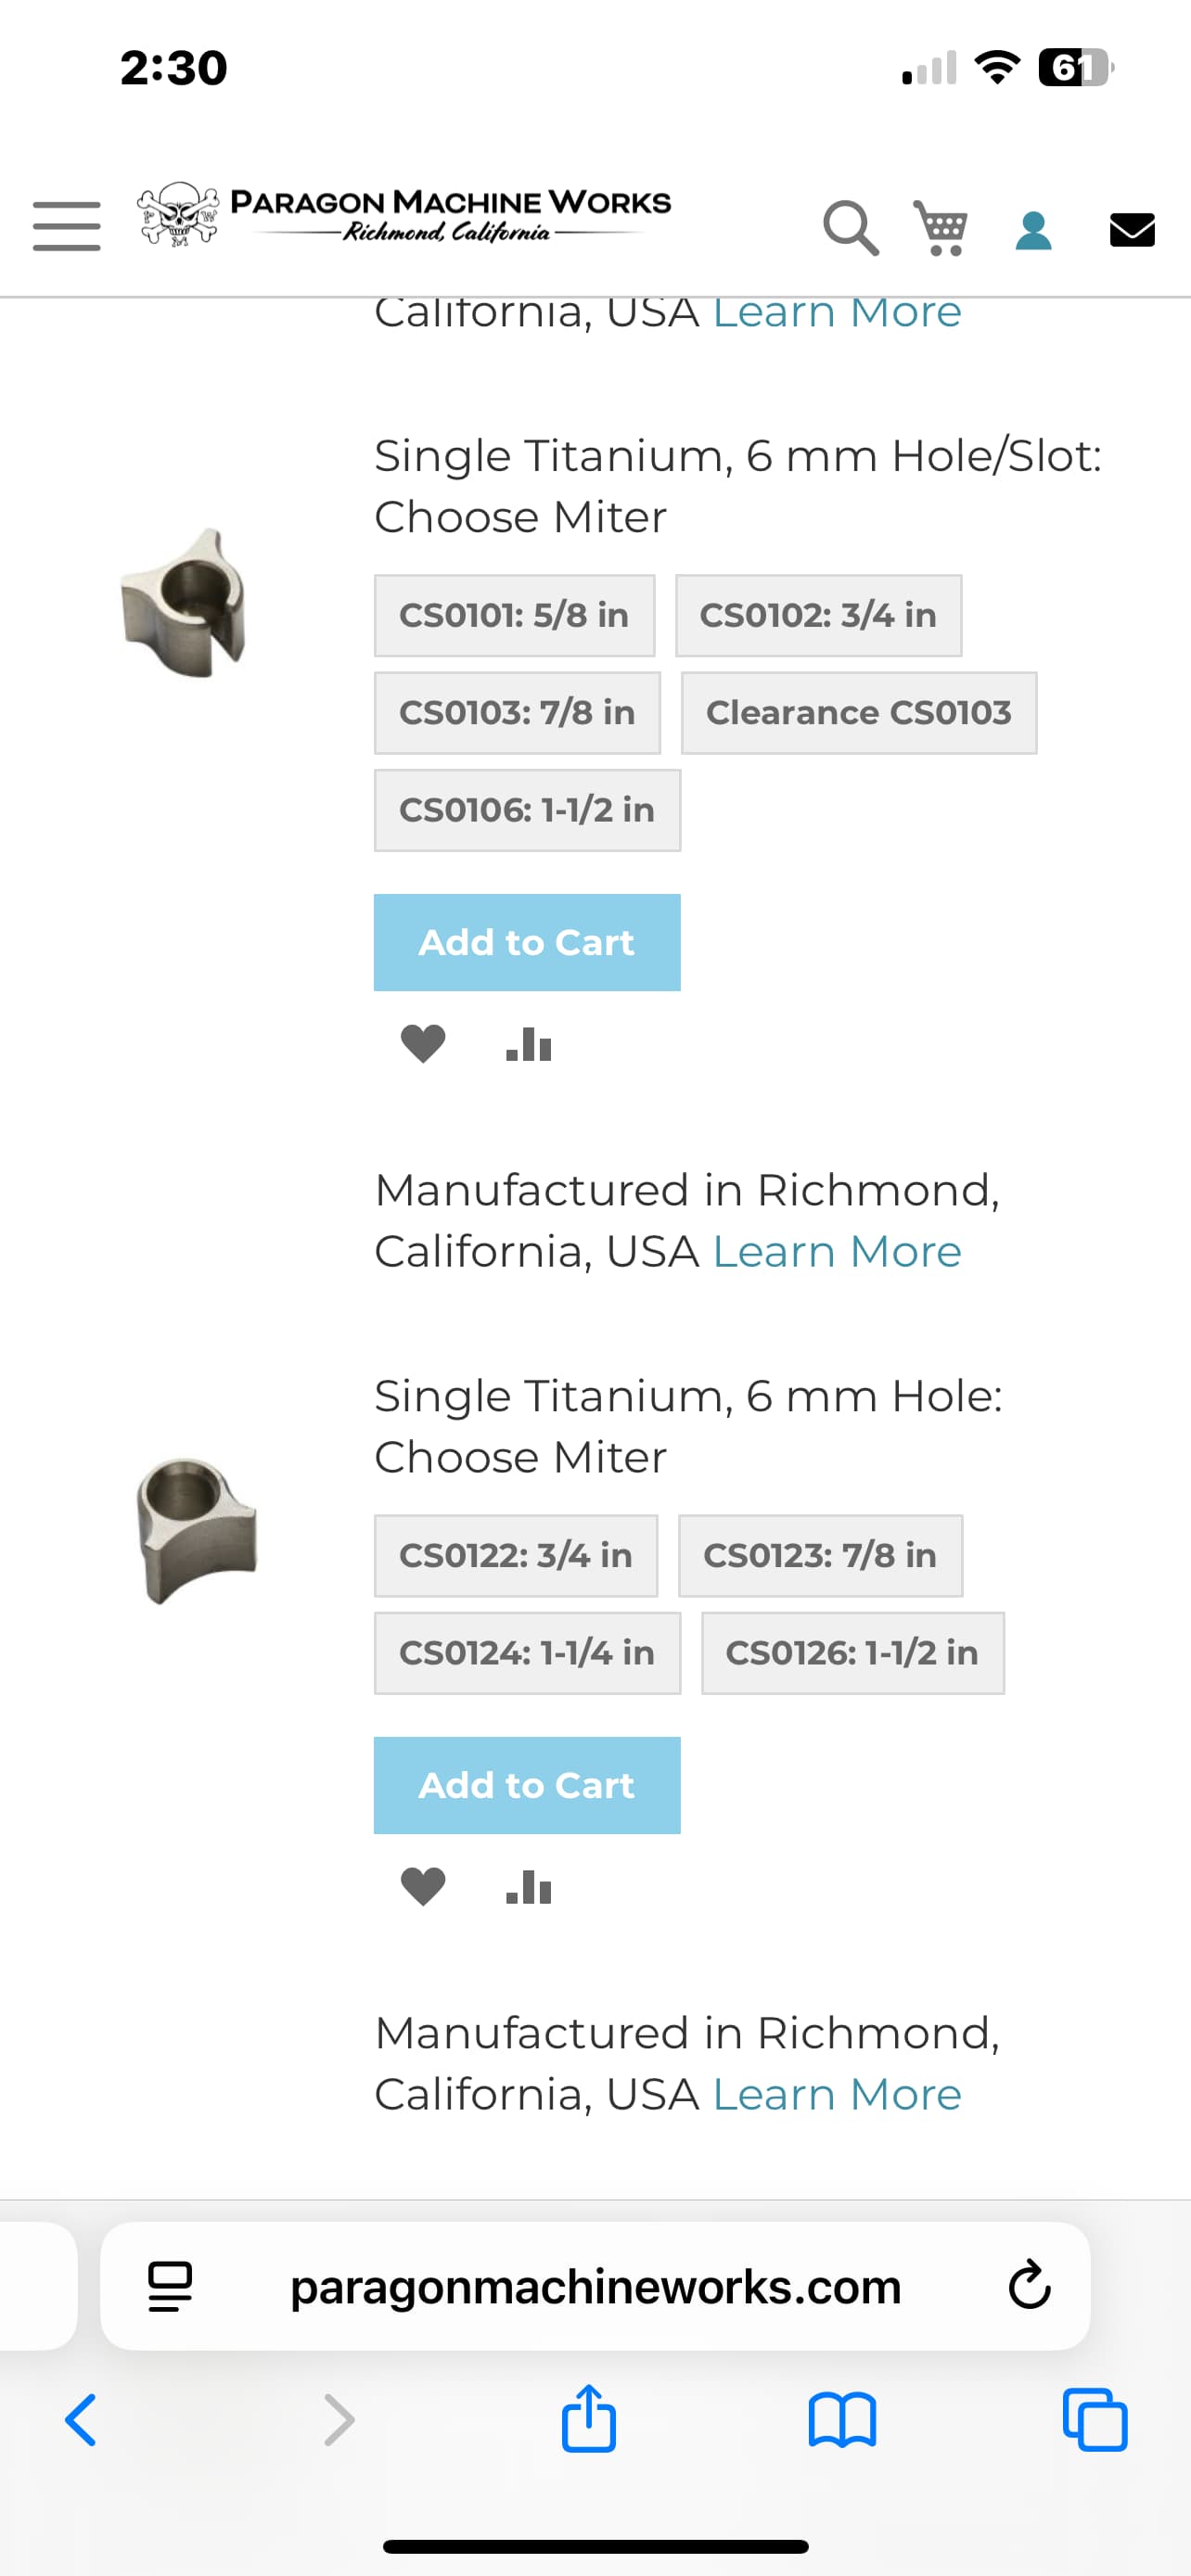Add the Hole/Slot titanium part to cart
Image resolution: width=1191 pixels, height=2576 pixels.
pyautogui.click(x=527, y=942)
